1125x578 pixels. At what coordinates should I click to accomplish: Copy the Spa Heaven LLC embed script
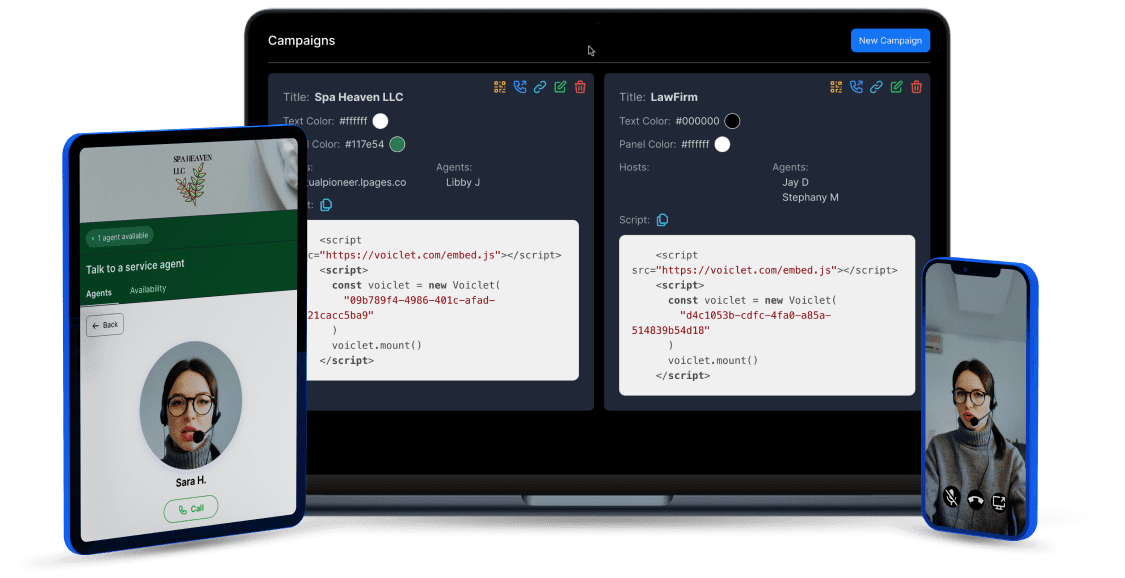(326, 205)
